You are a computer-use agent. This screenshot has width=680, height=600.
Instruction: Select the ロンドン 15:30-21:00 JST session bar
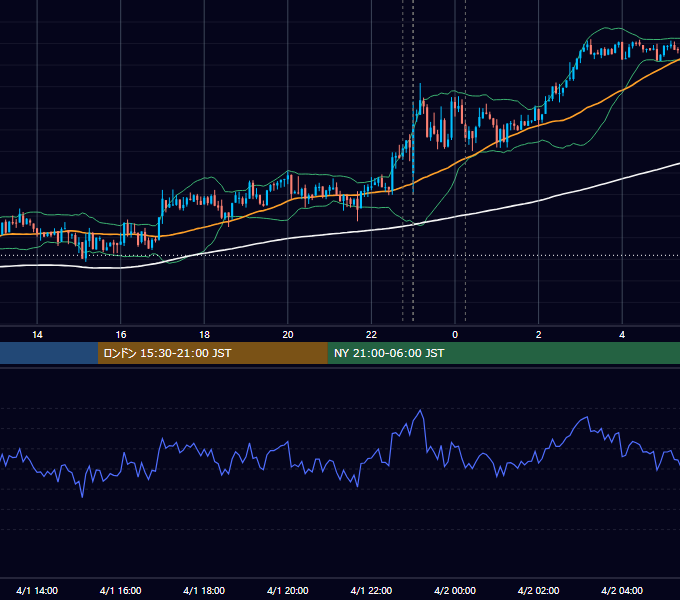pyautogui.click(x=212, y=353)
